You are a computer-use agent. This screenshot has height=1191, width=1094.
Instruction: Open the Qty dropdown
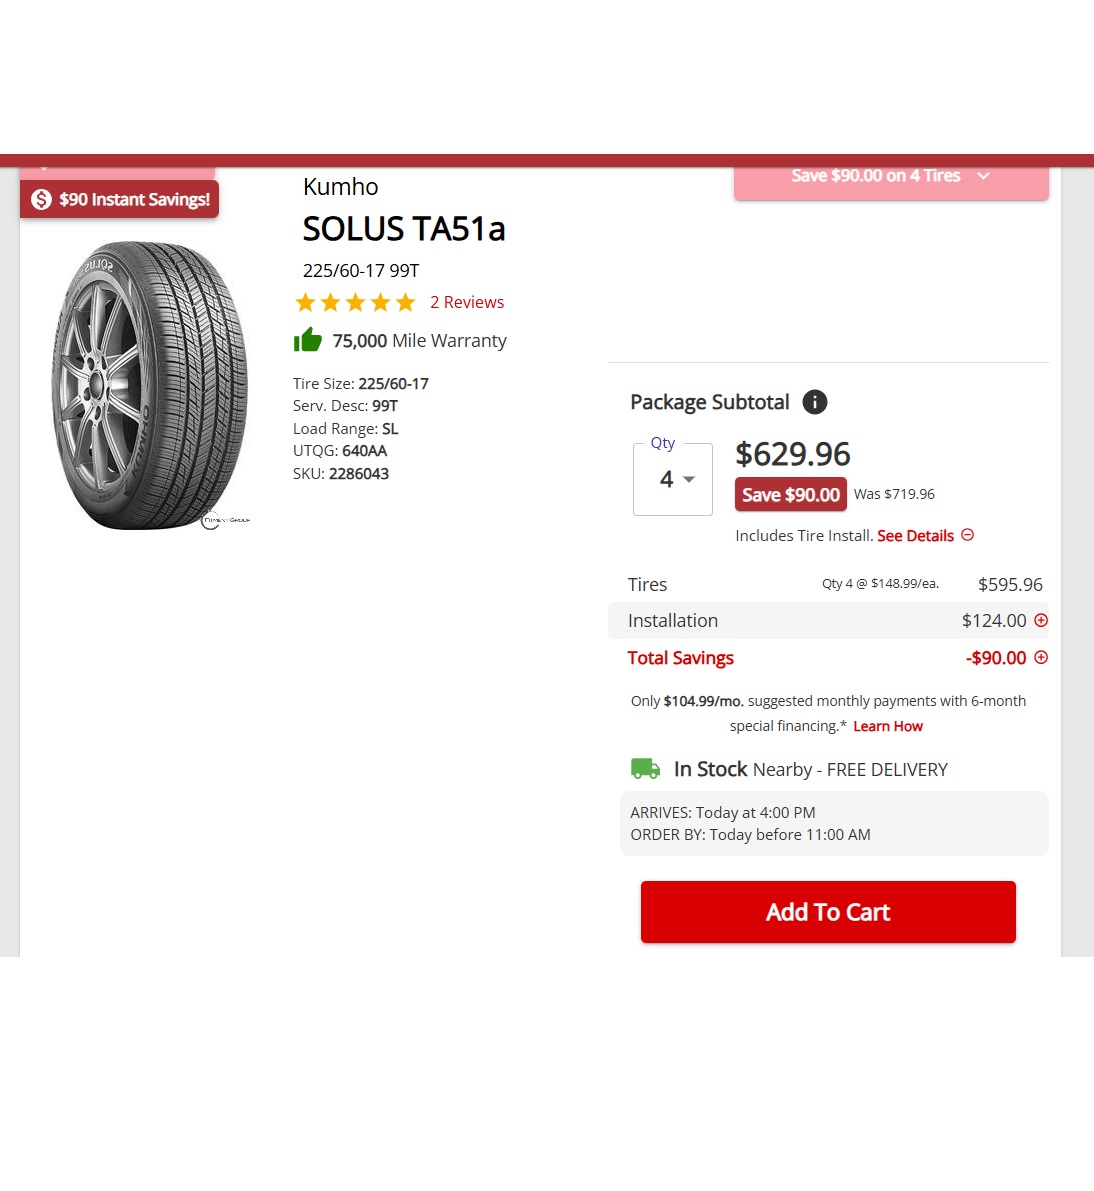tap(673, 479)
